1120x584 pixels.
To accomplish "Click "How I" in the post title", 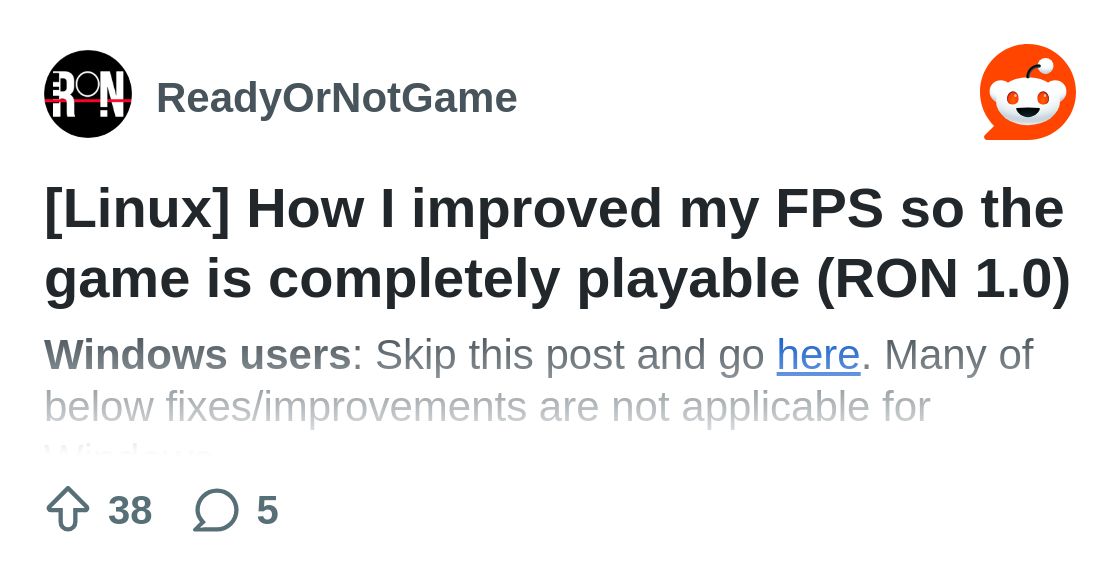I will [320, 209].
